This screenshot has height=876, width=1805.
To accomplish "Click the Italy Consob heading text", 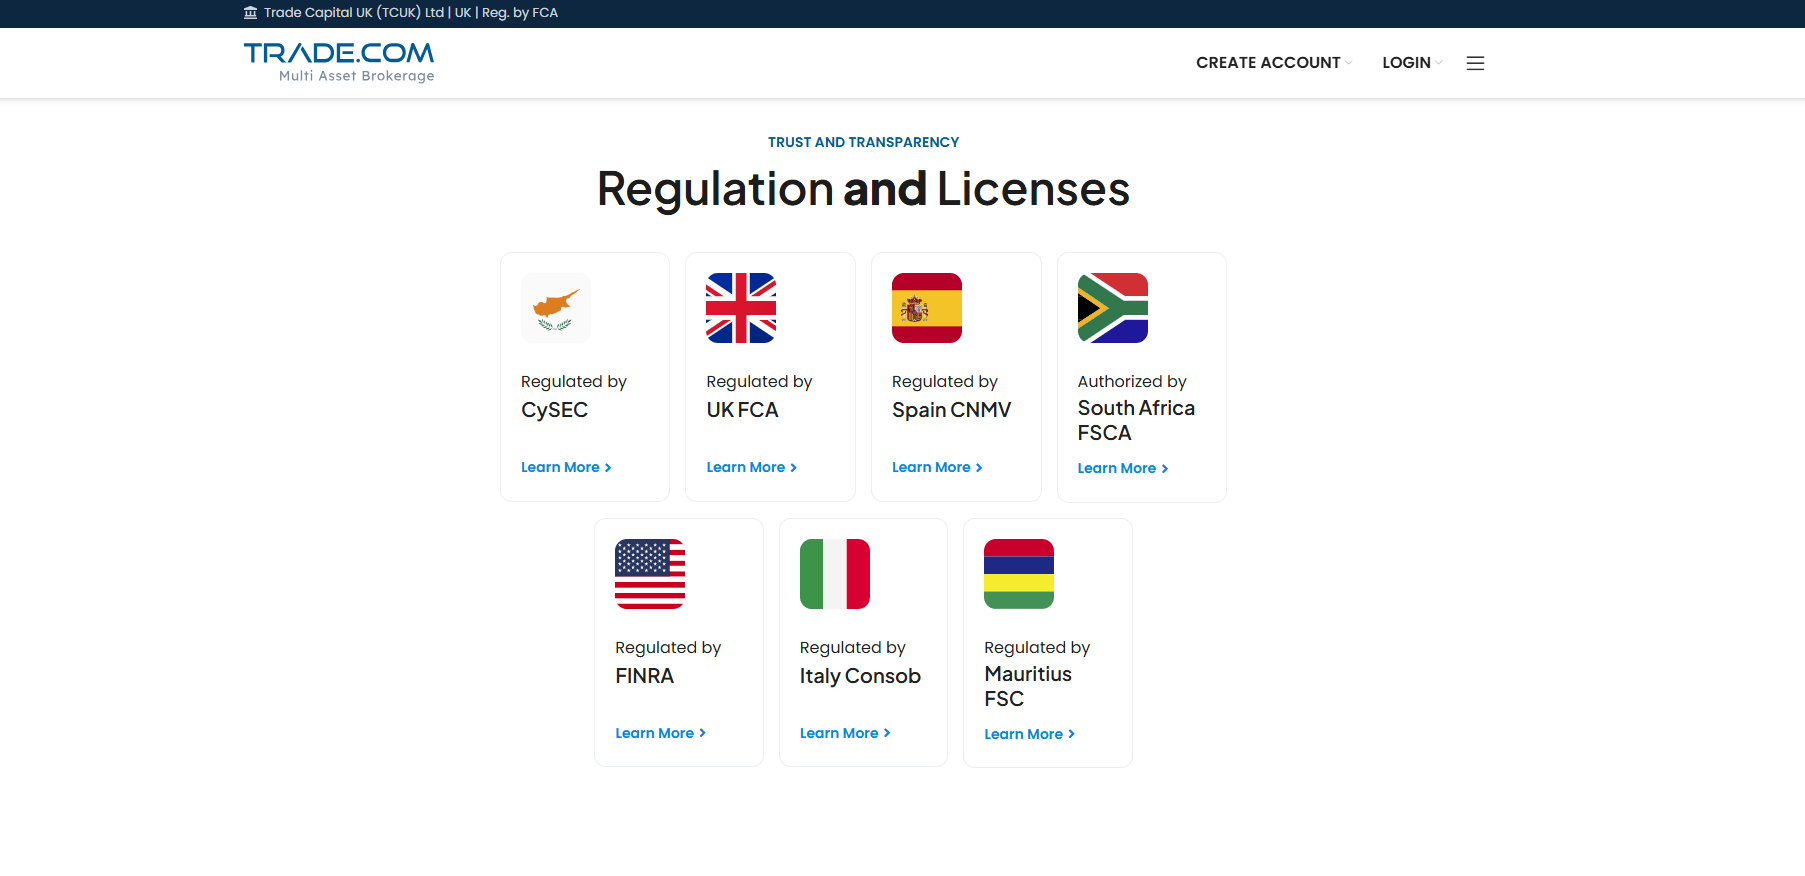I will [x=860, y=676].
